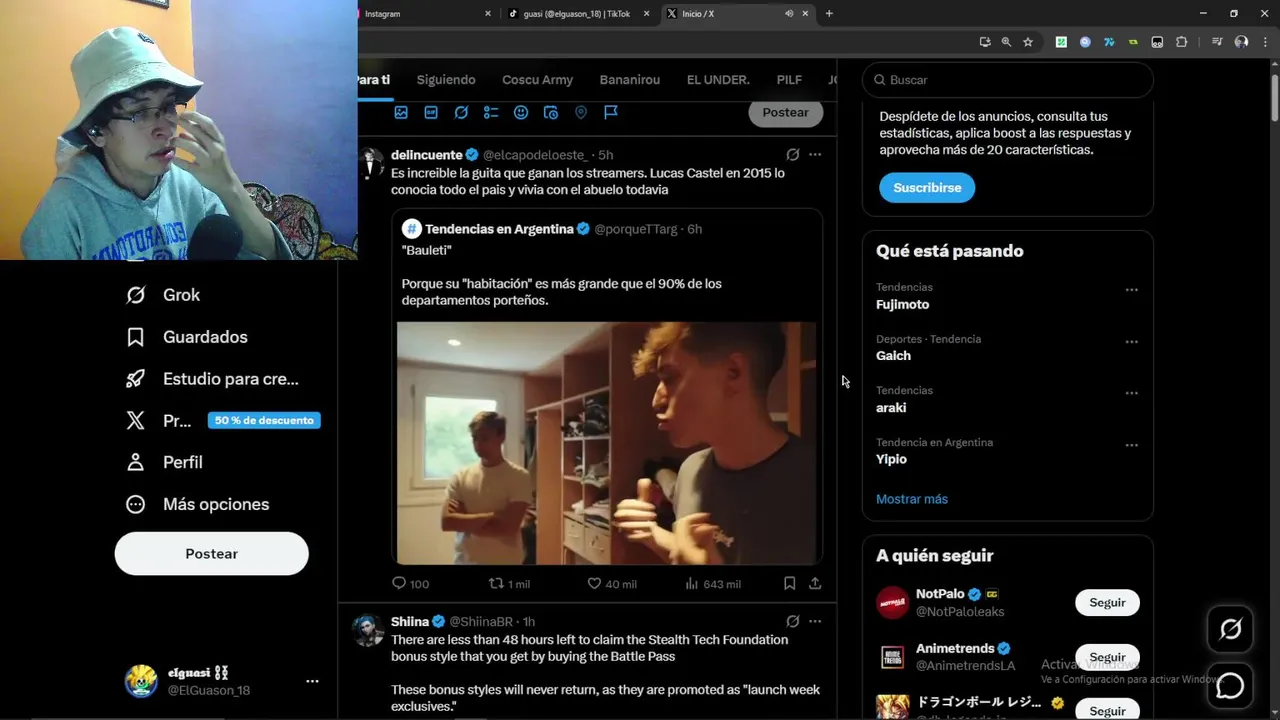
Task: Open the Fujimoto trending topic
Action: pos(902,305)
